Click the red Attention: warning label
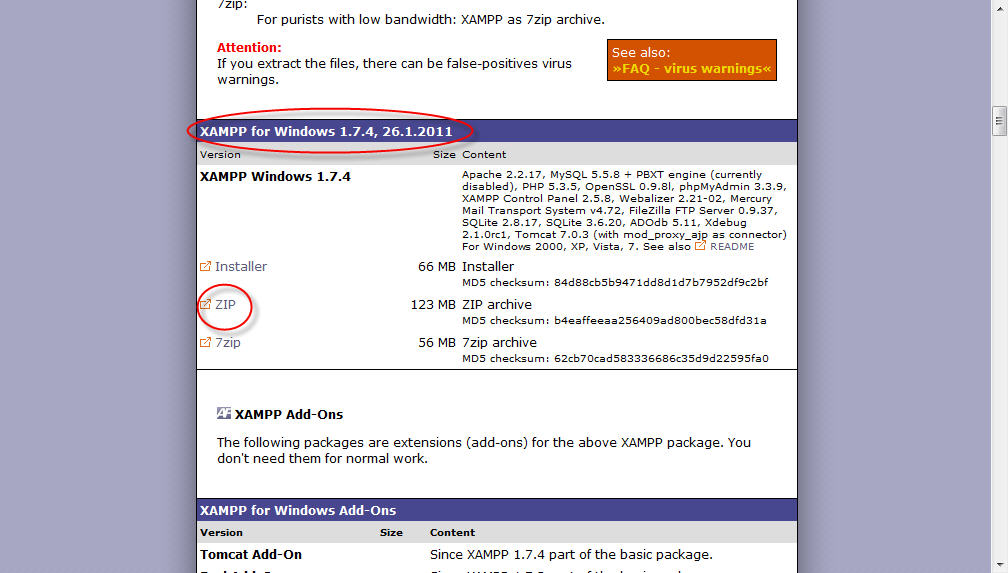This screenshot has height=573, width=1008. 249,48
